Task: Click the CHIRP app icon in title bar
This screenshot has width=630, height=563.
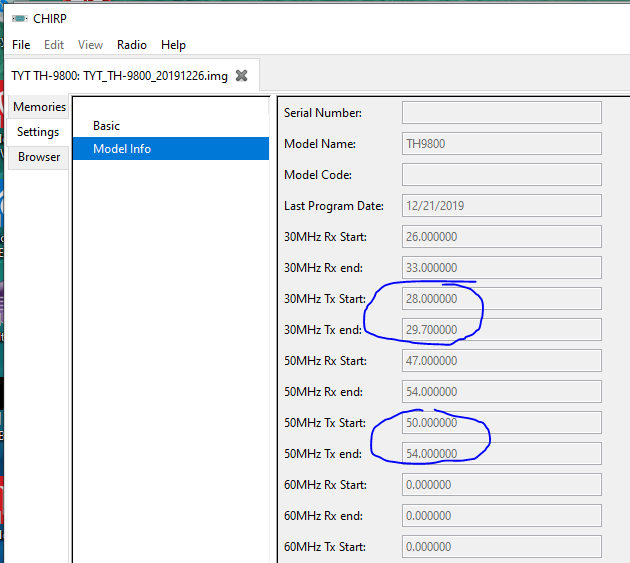Action: [20, 18]
